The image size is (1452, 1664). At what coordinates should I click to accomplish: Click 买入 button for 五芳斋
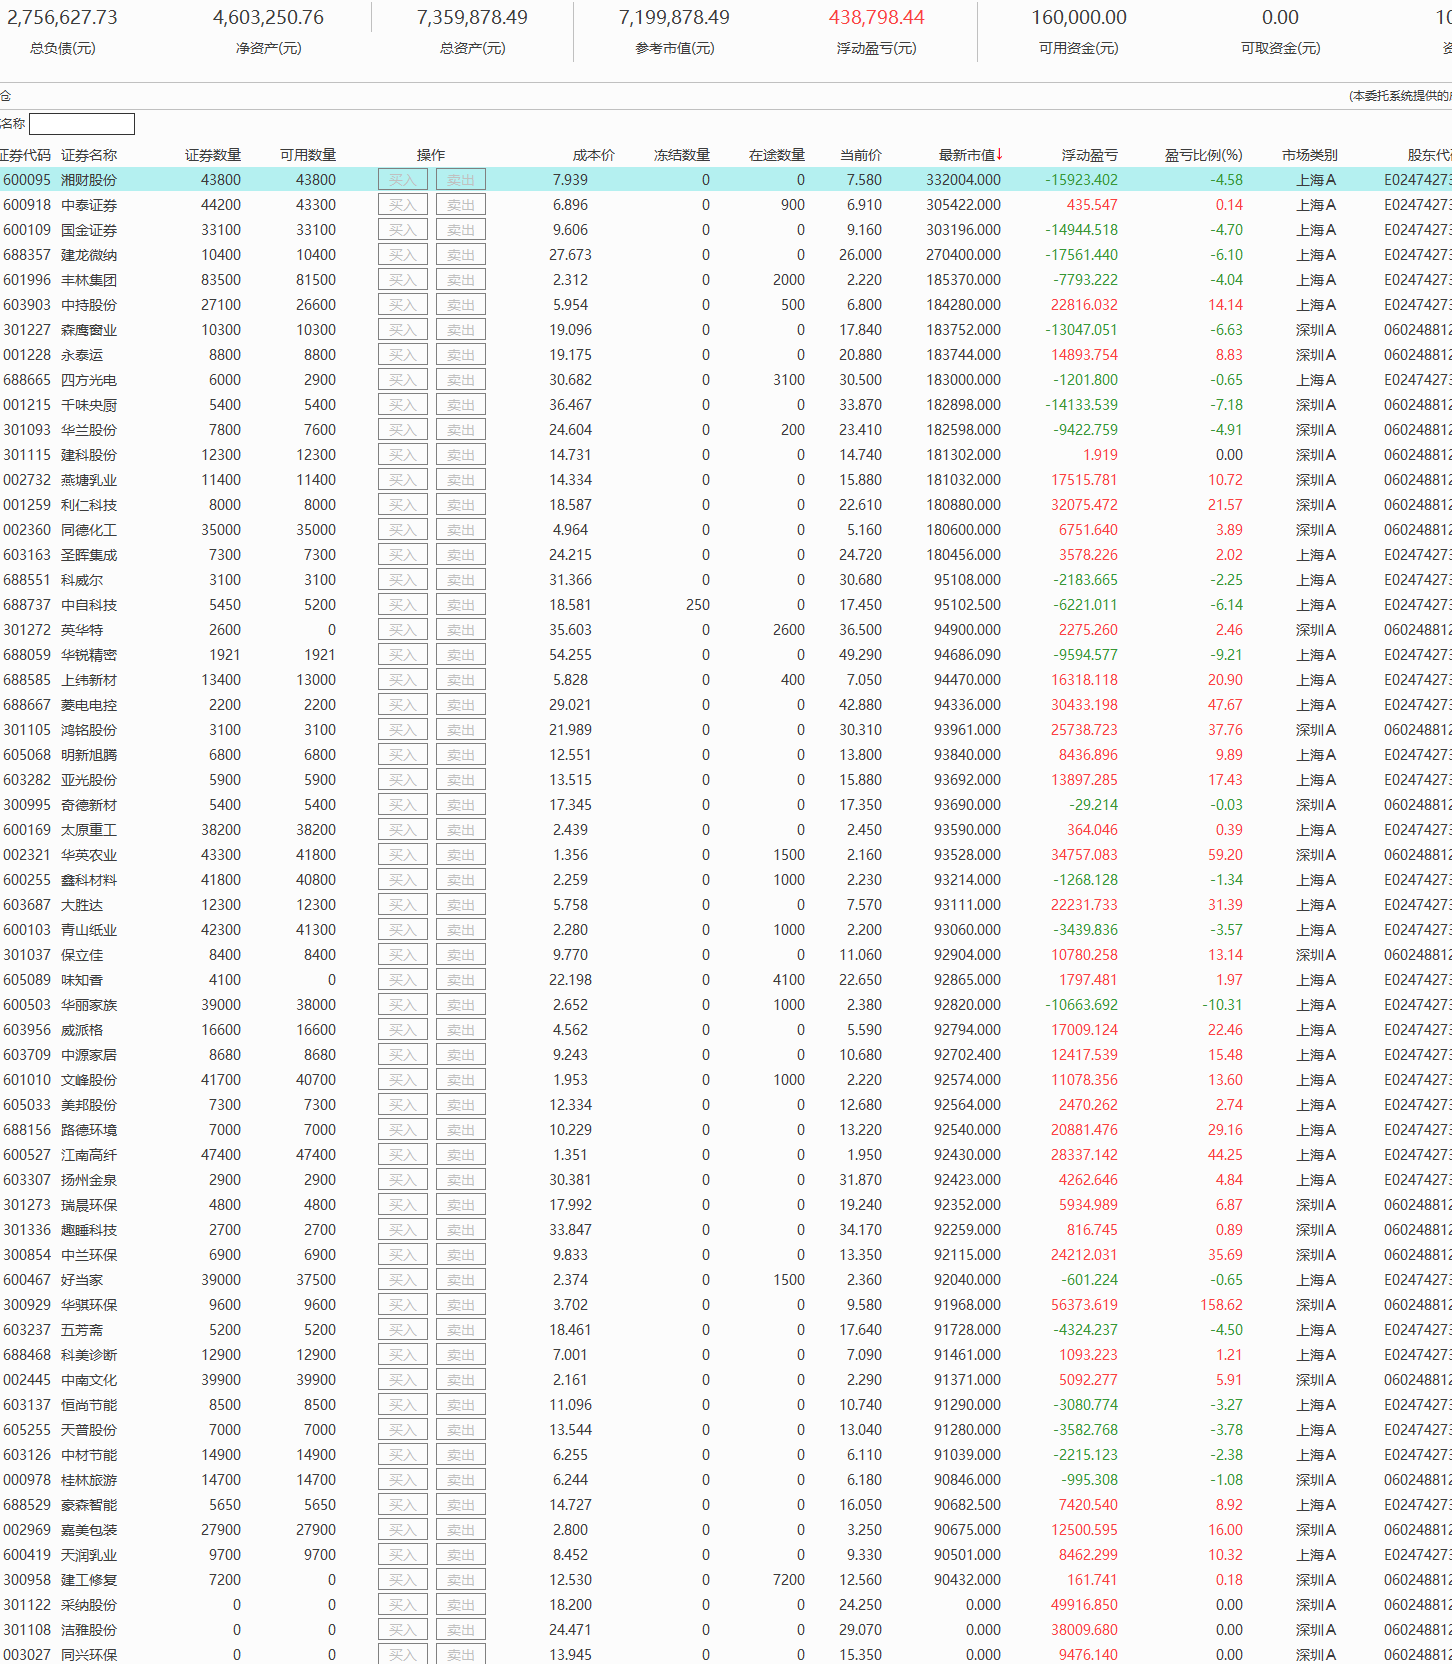(x=403, y=1330)
